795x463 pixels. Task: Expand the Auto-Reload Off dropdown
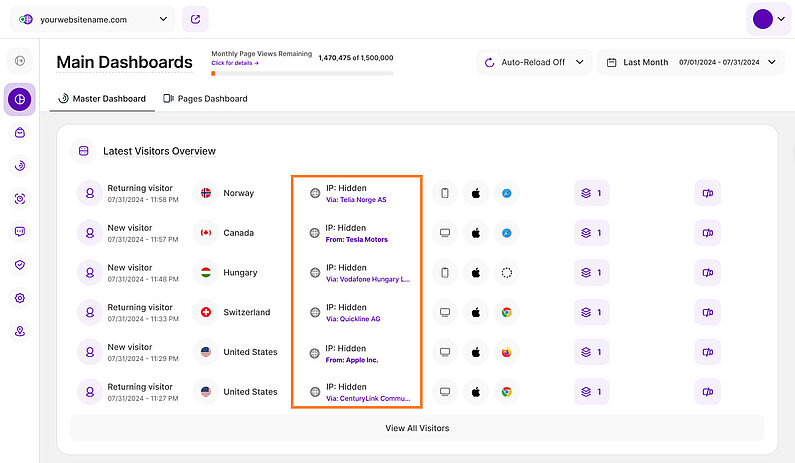click(534, 62)
